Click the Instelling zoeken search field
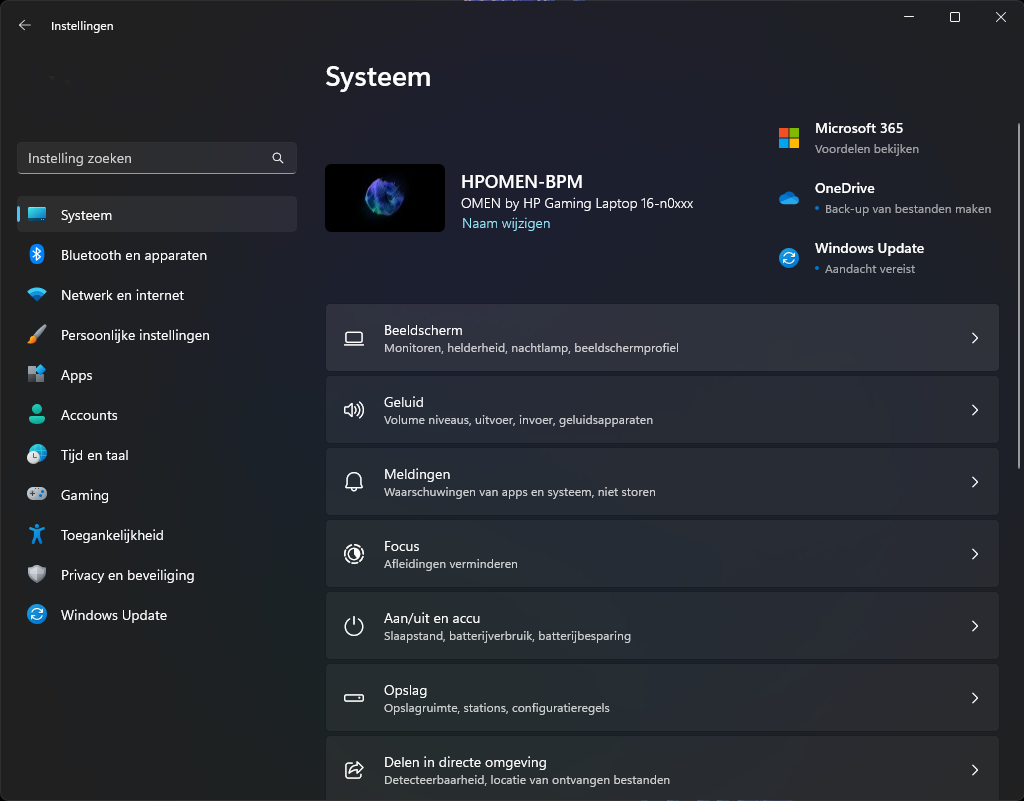The width and height of the screenshot is (1024, 801). coord(157,158)
